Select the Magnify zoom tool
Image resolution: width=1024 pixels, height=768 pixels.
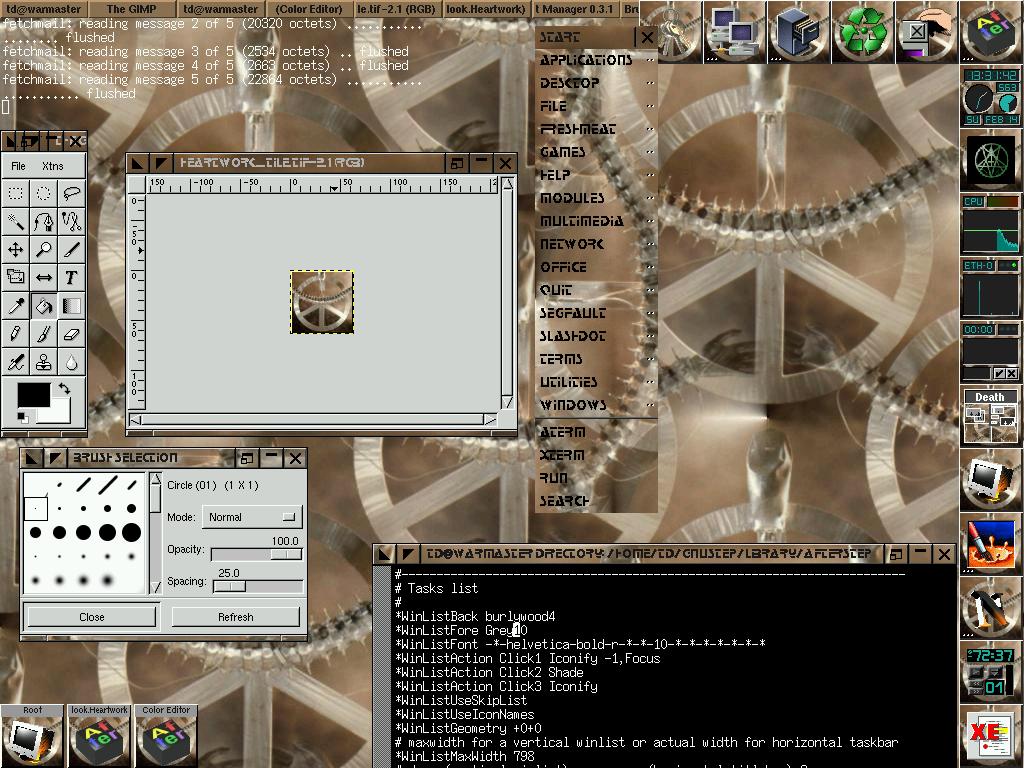[44, 249]
